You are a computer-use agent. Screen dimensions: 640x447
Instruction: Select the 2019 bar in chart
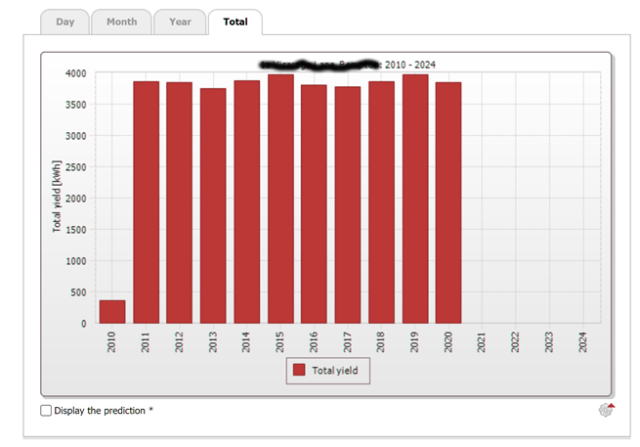pyautogui.click(x=415, y=198)
